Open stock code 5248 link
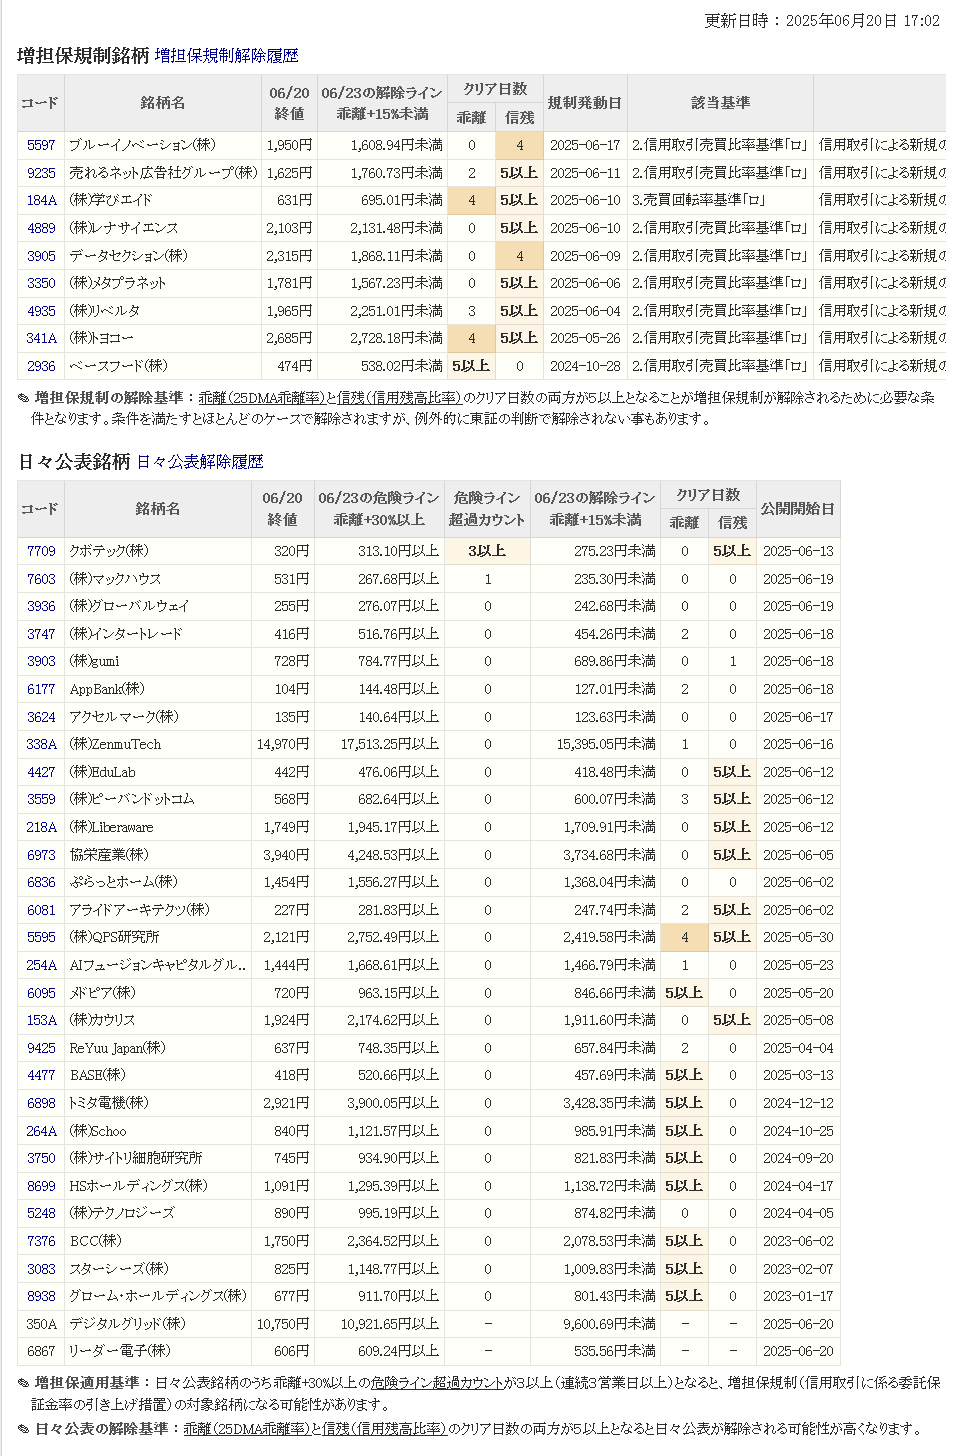This screenshot has width=953, height=1456. [x=41, y=1213]
